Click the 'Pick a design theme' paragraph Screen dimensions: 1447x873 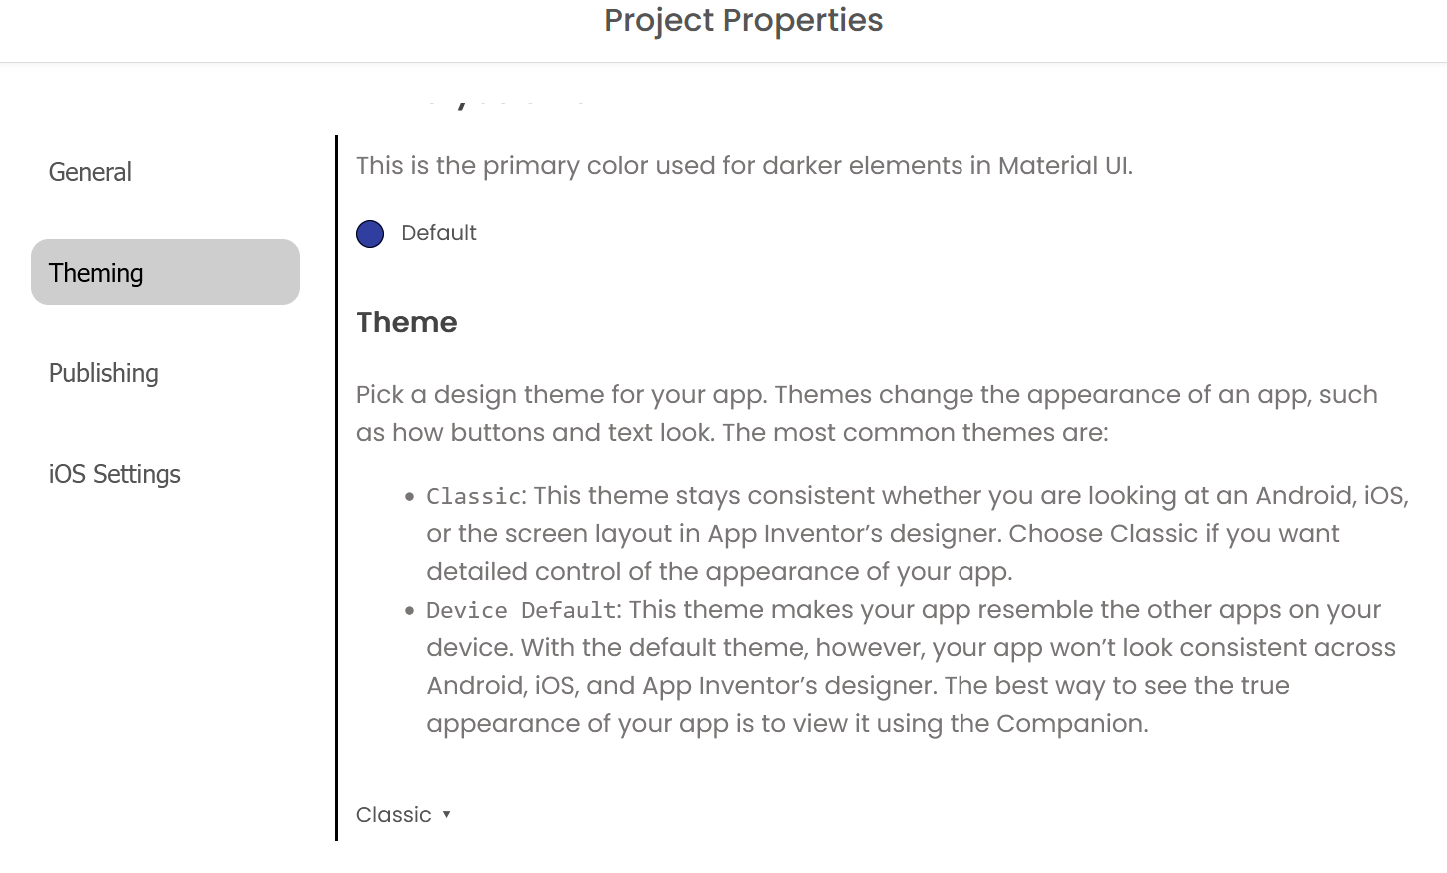[x=866, y=413]
